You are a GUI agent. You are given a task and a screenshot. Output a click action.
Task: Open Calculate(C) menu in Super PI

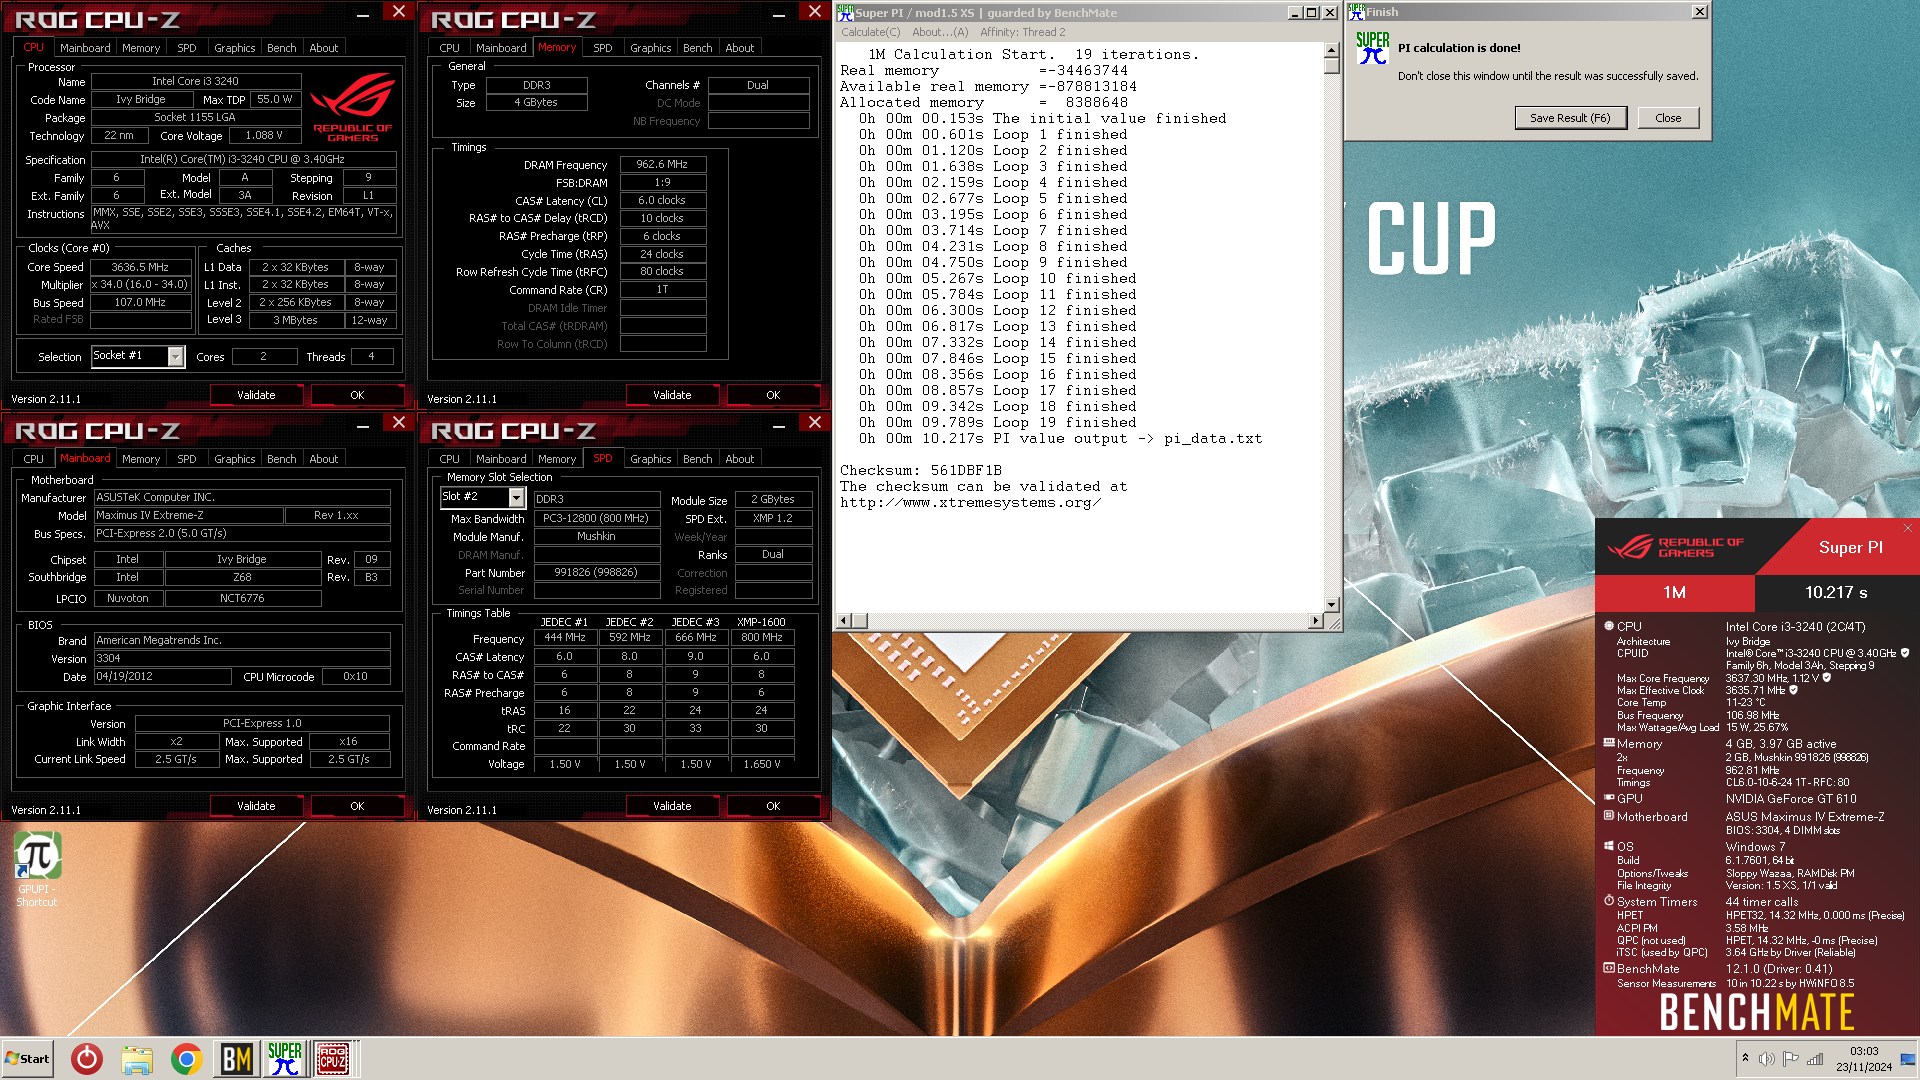coord(870,32)
